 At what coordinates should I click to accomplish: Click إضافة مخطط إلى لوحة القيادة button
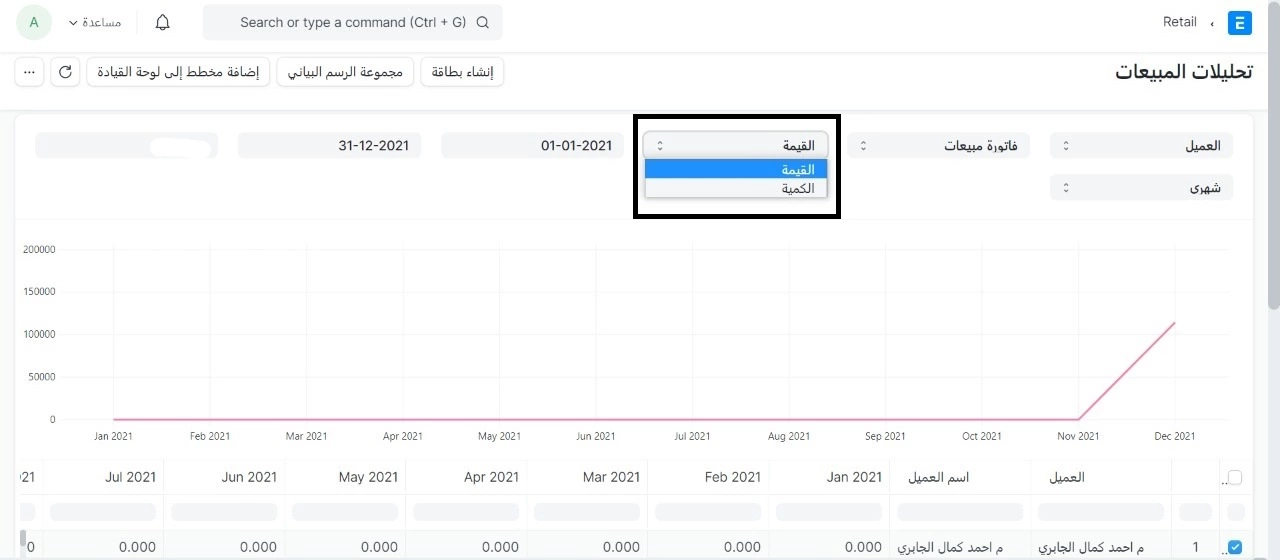coord(179,72)
